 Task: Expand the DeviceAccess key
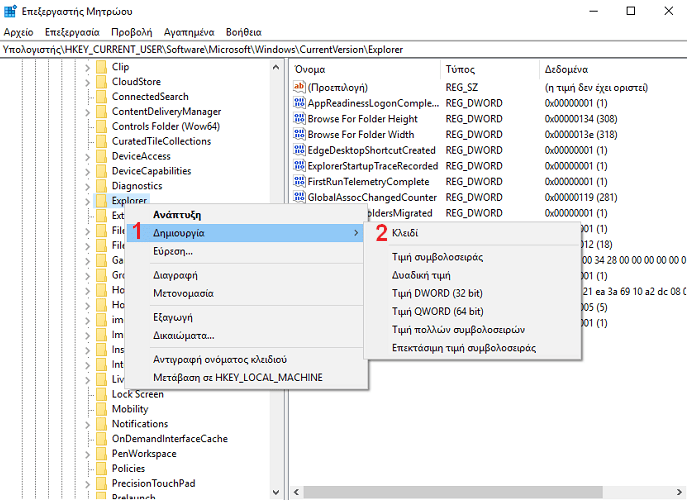click(87, 157)
